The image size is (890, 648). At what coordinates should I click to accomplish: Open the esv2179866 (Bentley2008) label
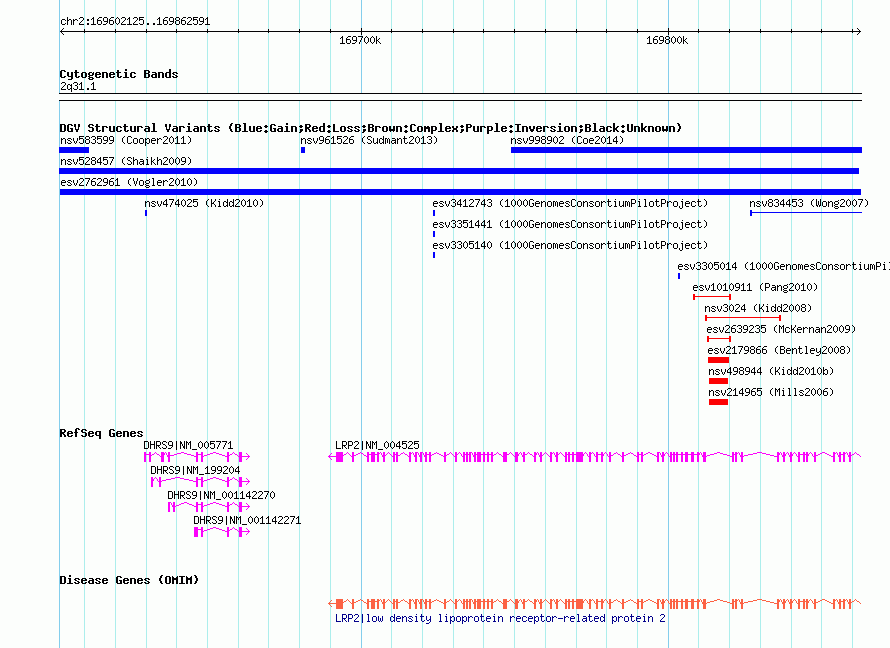click(779, 350)
